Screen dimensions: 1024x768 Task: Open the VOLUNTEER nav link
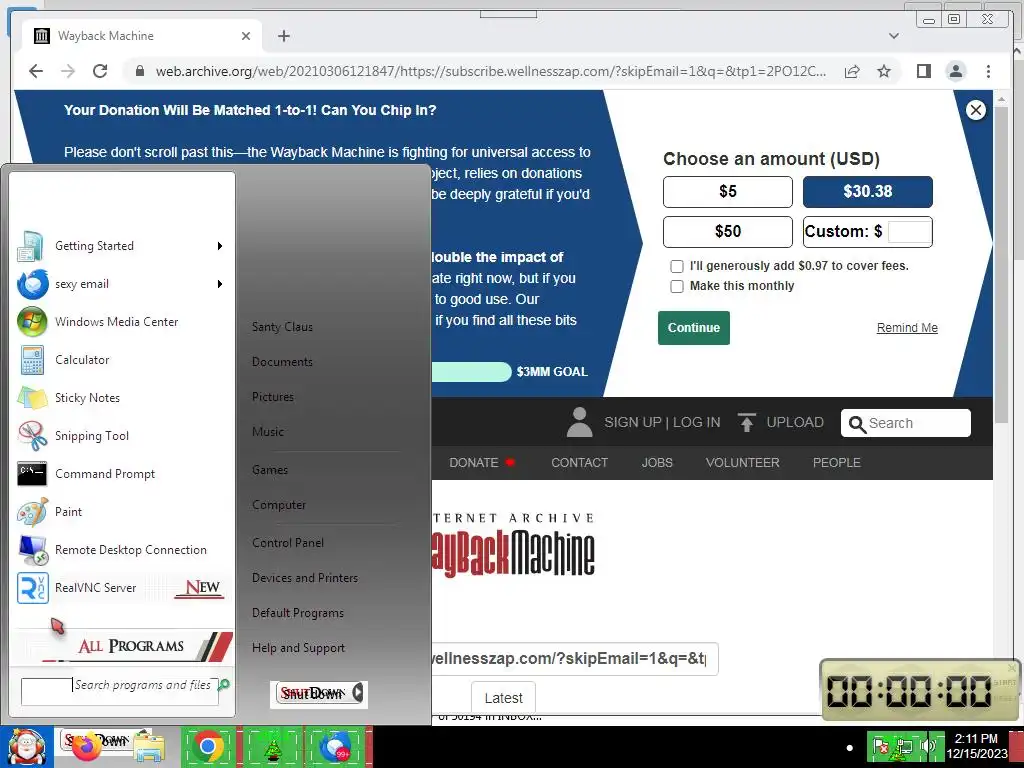coord(743,463)
